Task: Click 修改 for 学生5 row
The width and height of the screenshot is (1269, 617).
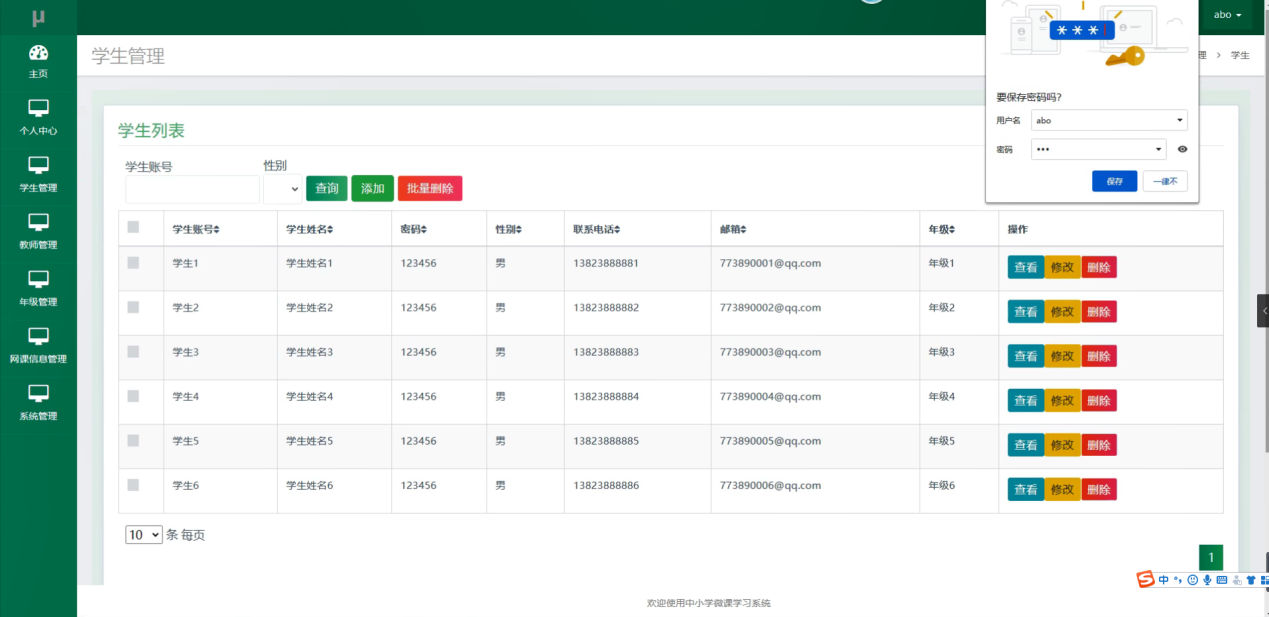Action: 1062,445
